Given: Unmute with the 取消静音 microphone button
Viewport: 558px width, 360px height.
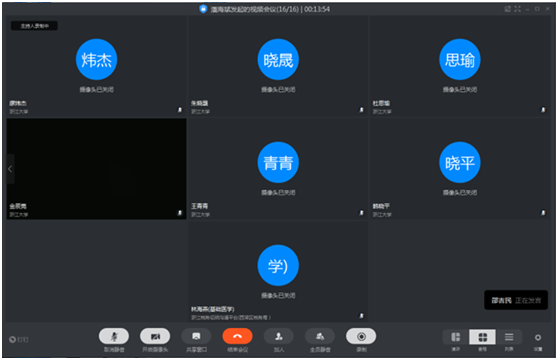Looking at the screenshot, I should [114, 336].
